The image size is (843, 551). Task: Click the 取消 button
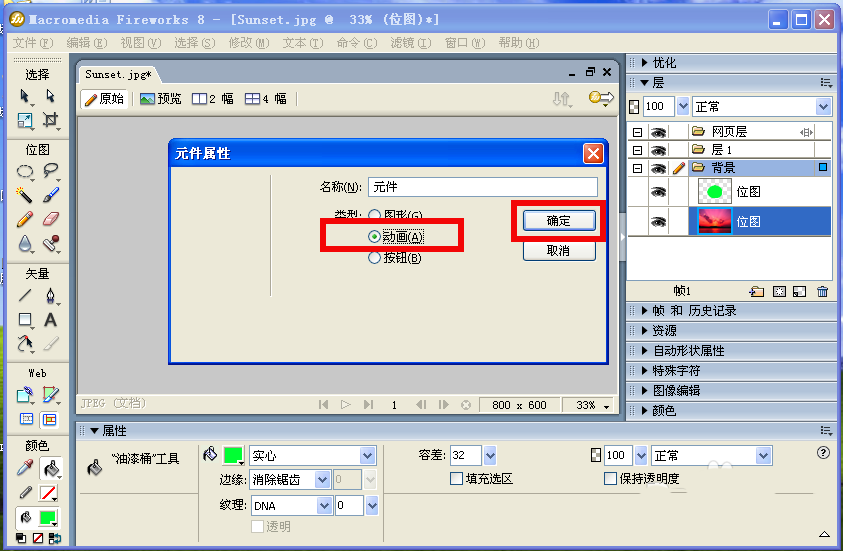coord(559,251)
